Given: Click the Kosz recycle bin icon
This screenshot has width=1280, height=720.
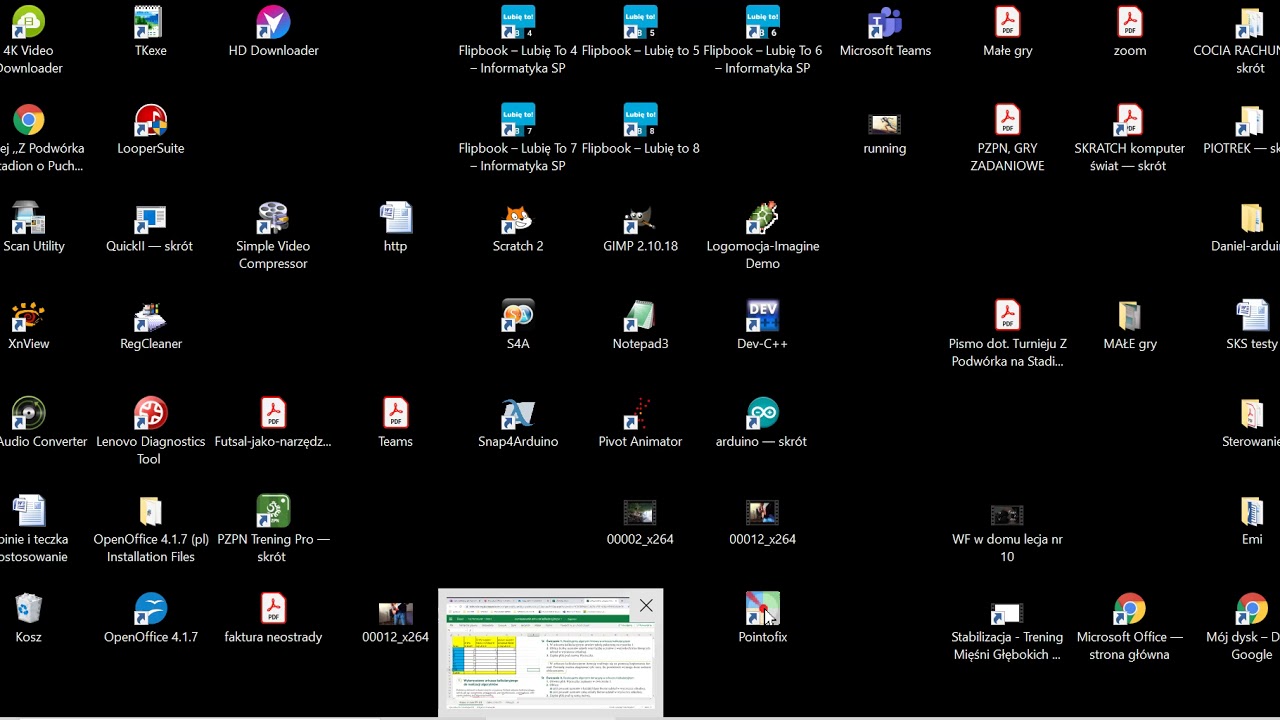Looking at the screenshot, I should (x=28, y=618).
